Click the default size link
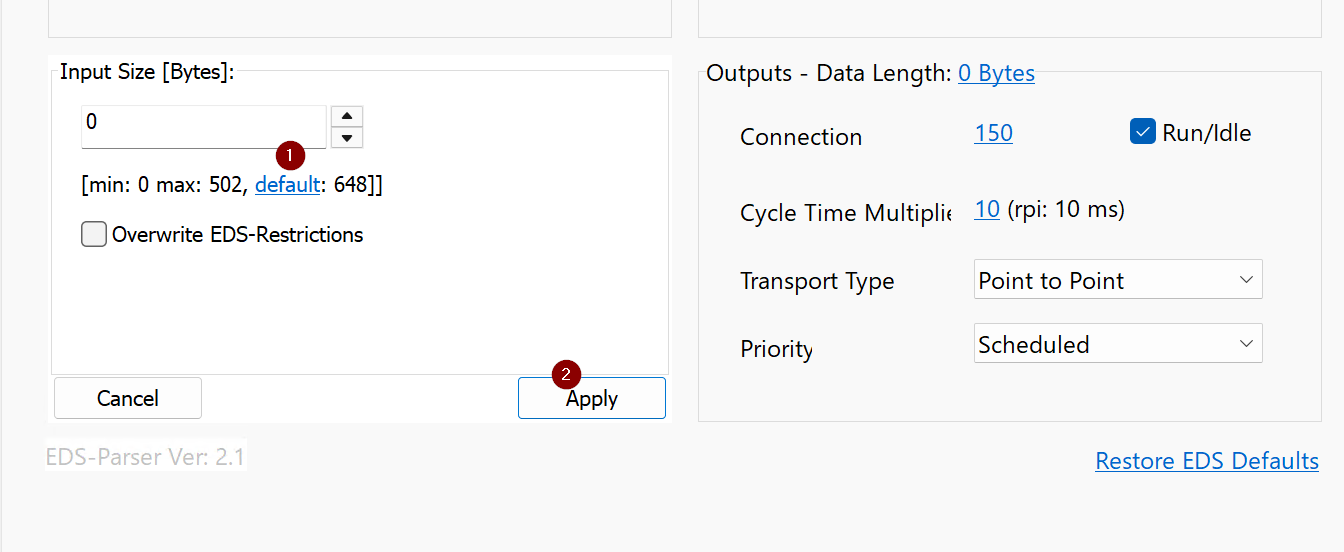 [x=287, y=185]
